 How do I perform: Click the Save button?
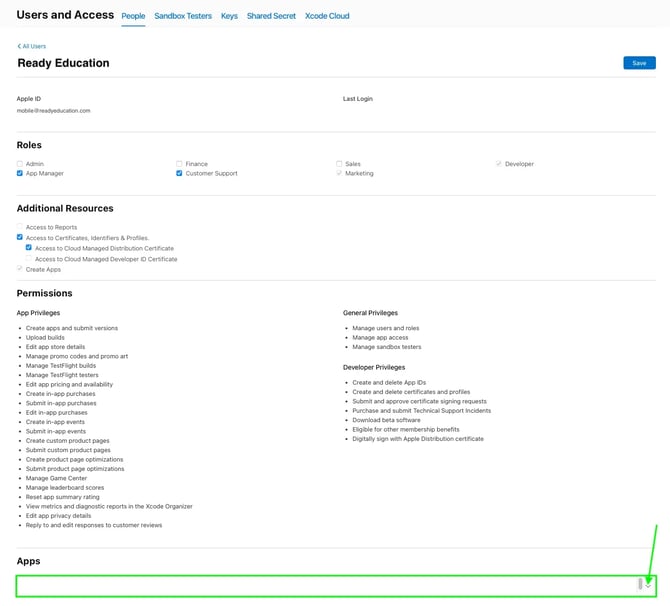click(639, 63)
